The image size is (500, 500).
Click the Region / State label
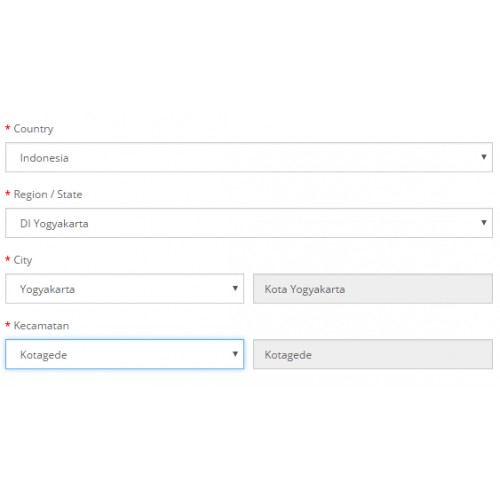pos(48,194)
